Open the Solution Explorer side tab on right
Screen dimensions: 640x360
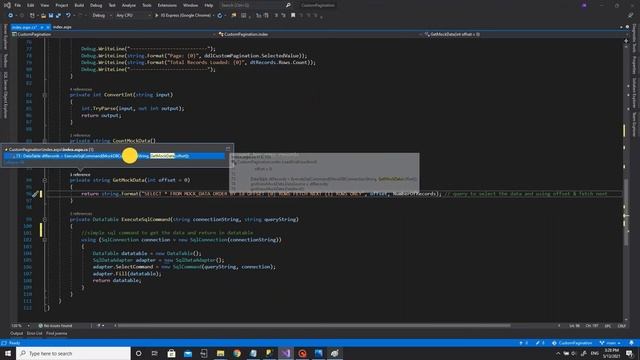[x=634, y=93]
